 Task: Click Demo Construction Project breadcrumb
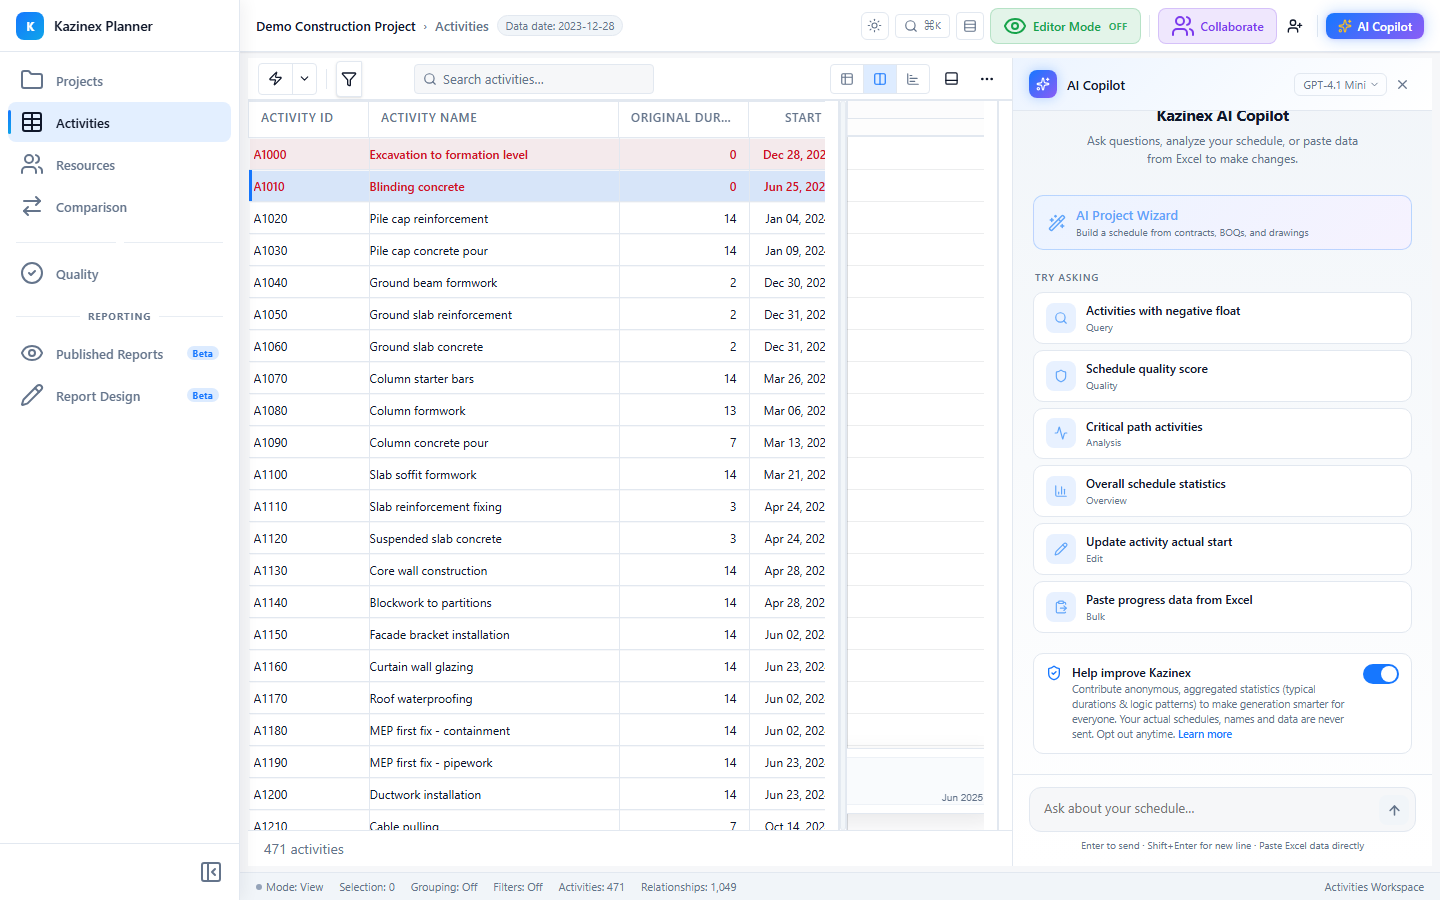coord(335,26)
